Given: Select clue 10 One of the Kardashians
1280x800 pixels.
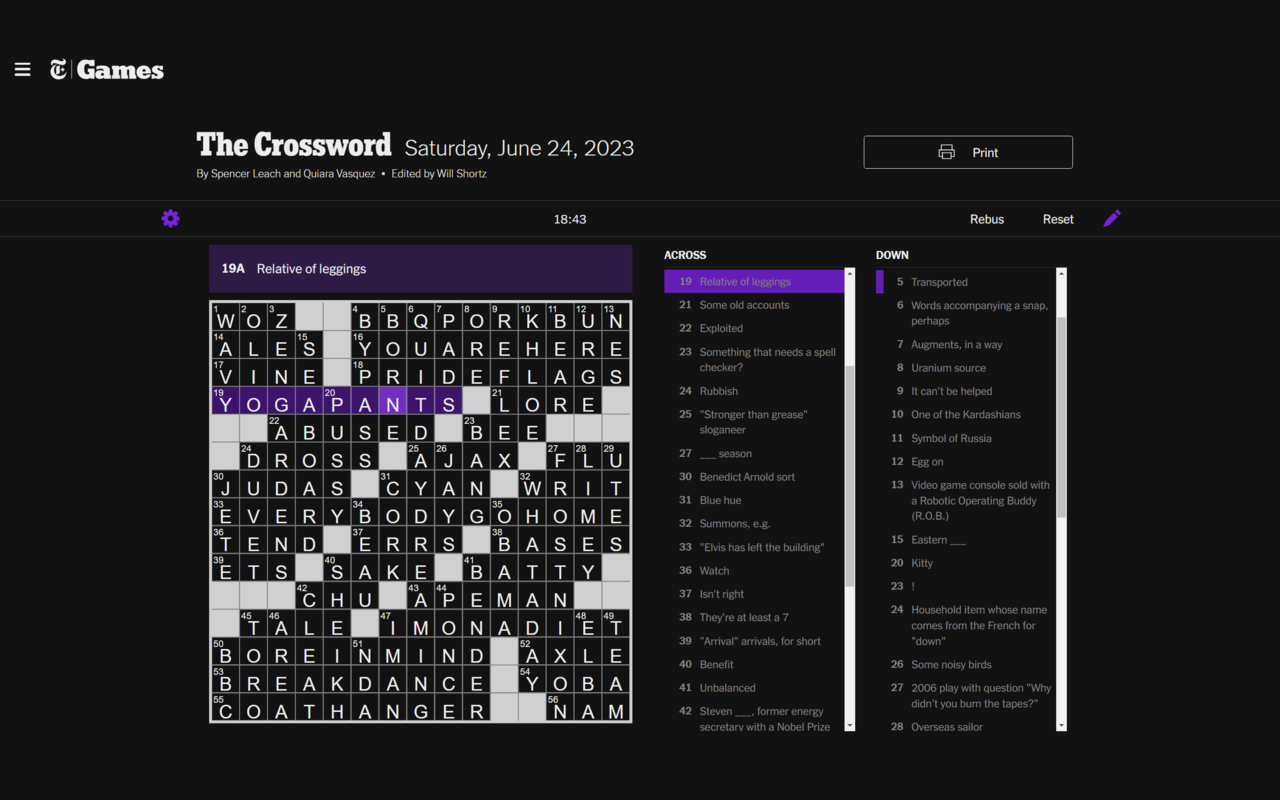Looking at the screenshot, I should (x=966, y=414).
